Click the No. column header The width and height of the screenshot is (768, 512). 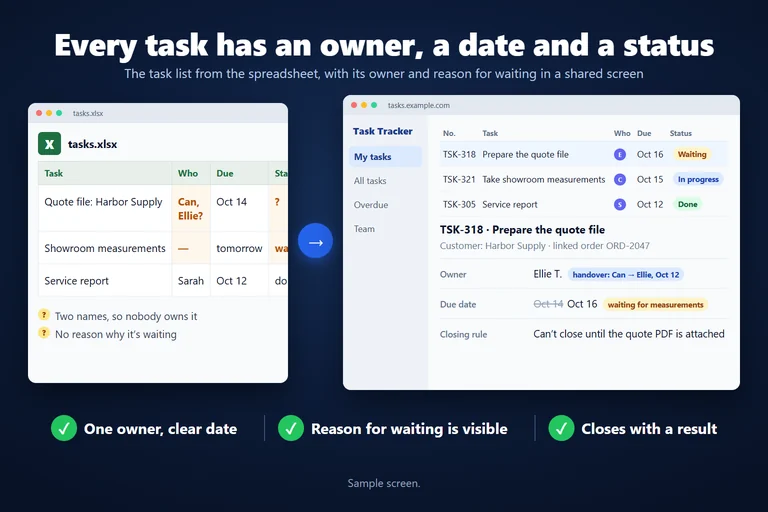(x=449, y=133)
